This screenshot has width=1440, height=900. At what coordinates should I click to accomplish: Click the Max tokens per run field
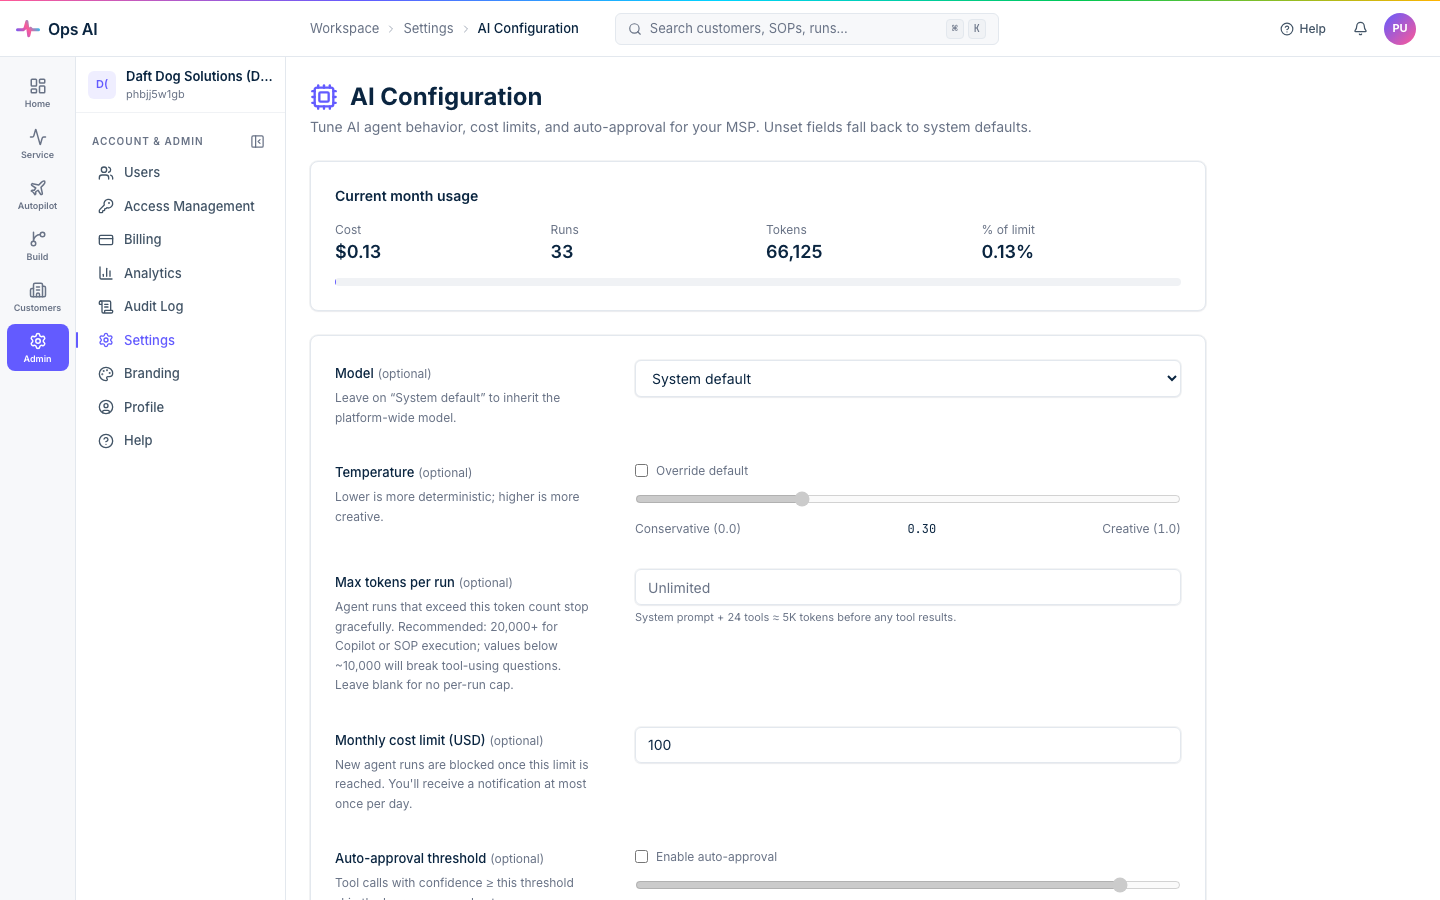(x=908, y=587)
